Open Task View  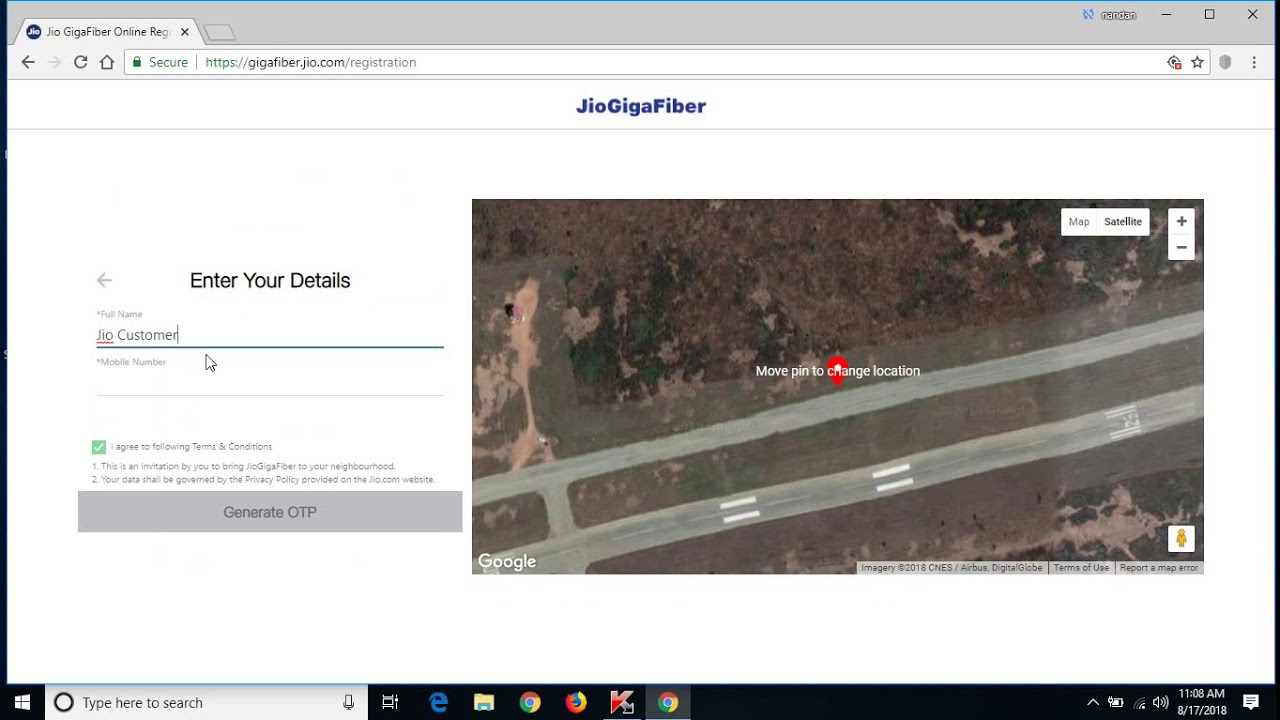click(390, 702)
